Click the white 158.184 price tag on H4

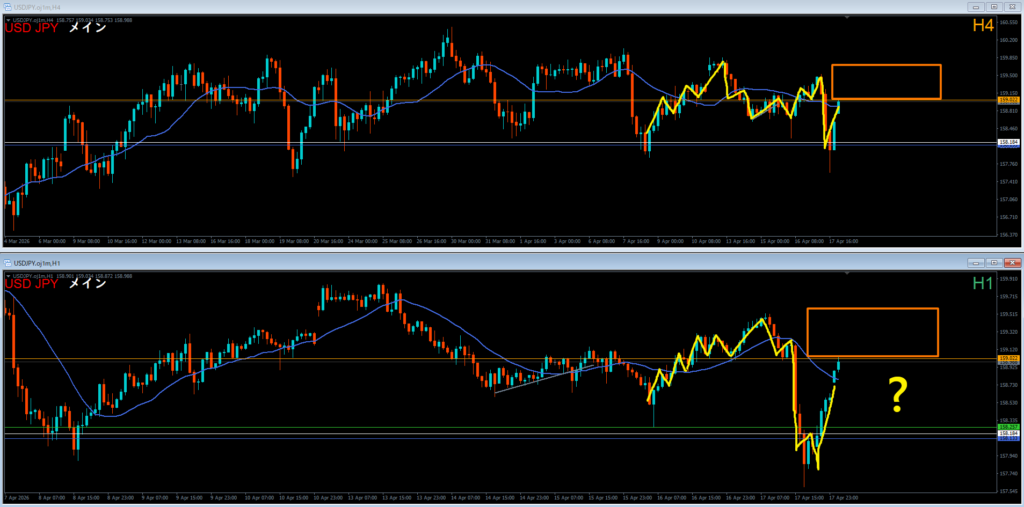pos(1008,144)
